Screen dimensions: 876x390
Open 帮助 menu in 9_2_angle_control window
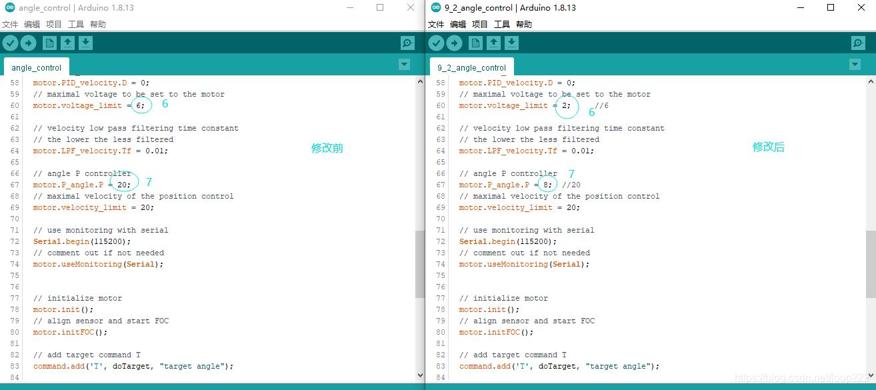pyautogui.click(x=524, y=25)
